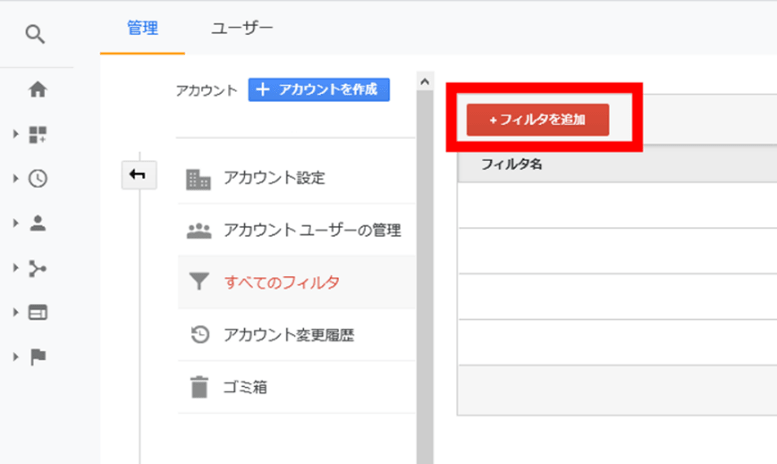This screenshot has height=464, width=777.
Task: Click the フィルタを追加 button
Action: coord(538,119)
